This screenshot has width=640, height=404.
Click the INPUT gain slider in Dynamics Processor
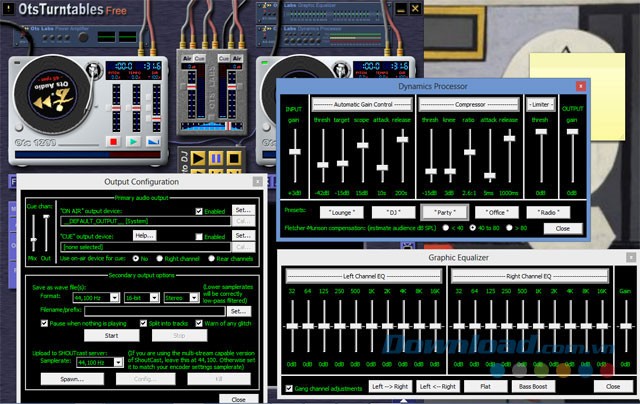[294, 150]
